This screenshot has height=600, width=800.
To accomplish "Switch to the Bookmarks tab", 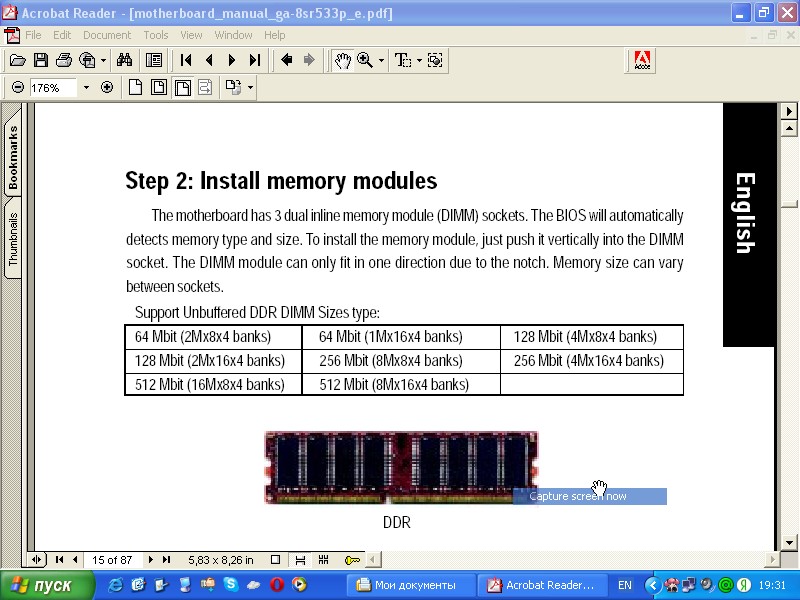I will pos(12,156).
